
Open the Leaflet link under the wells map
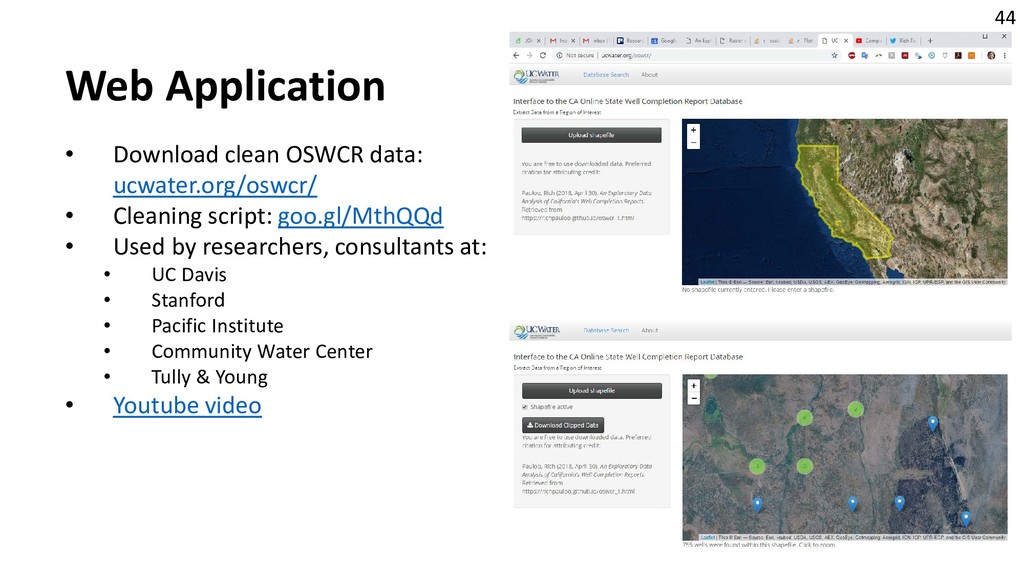tap(707, 537)
